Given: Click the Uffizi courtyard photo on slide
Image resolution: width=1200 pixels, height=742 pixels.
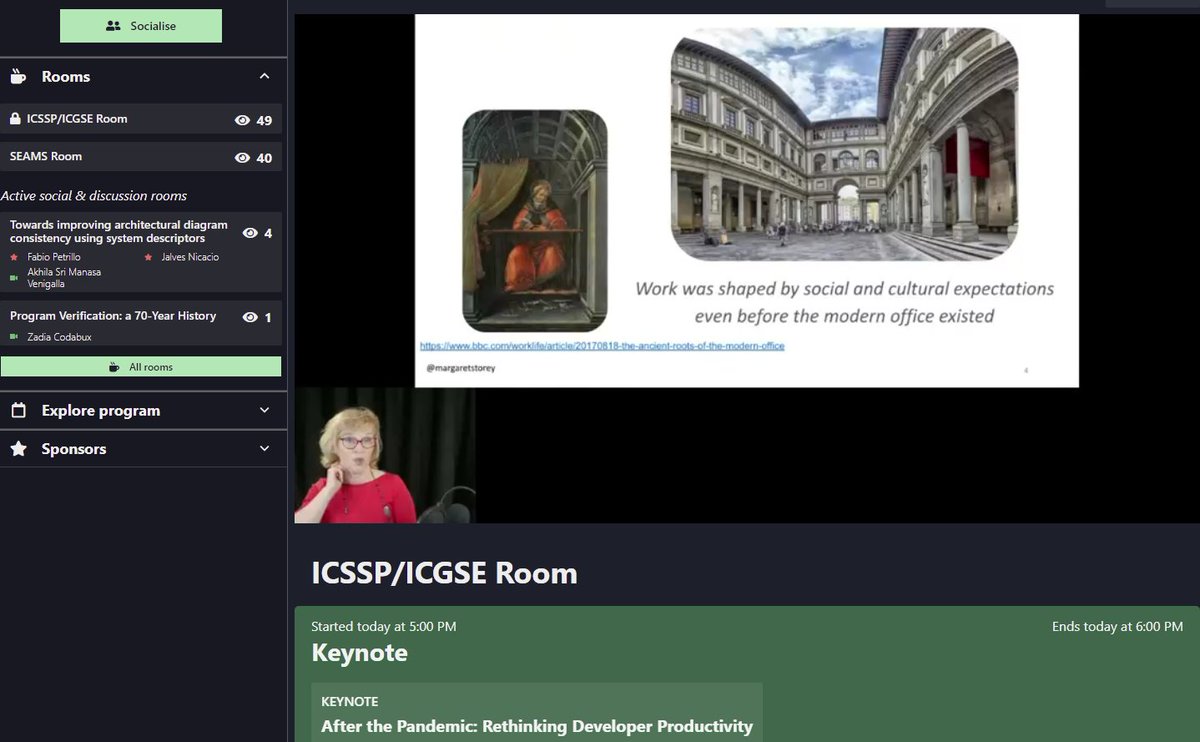Looking at the screenshot, I should pos(845,145).
